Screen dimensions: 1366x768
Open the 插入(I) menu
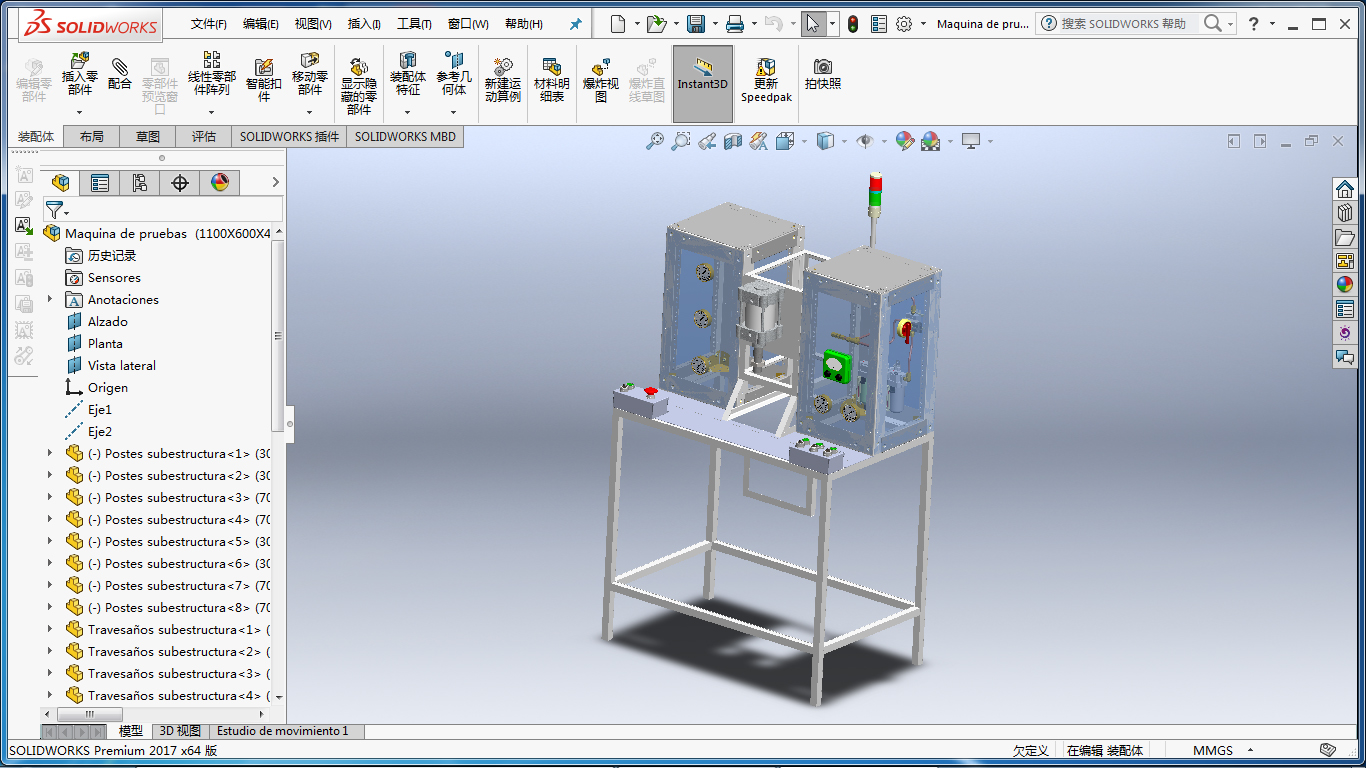coord(364,24)
